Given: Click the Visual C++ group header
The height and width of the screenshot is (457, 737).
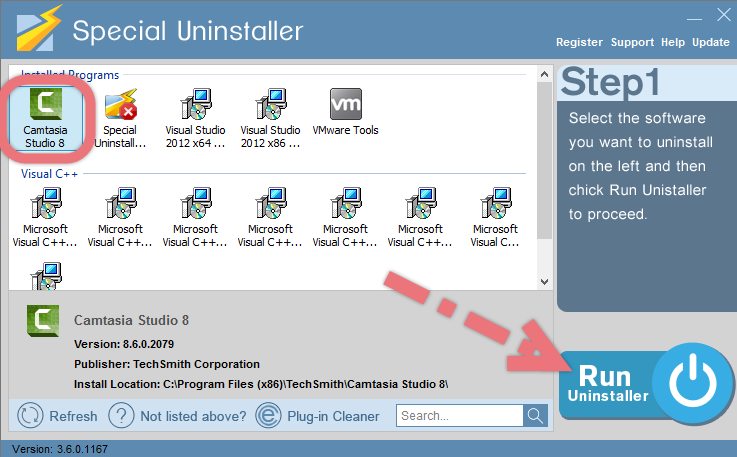Looking at the screenshot, I should coord(49,174).
